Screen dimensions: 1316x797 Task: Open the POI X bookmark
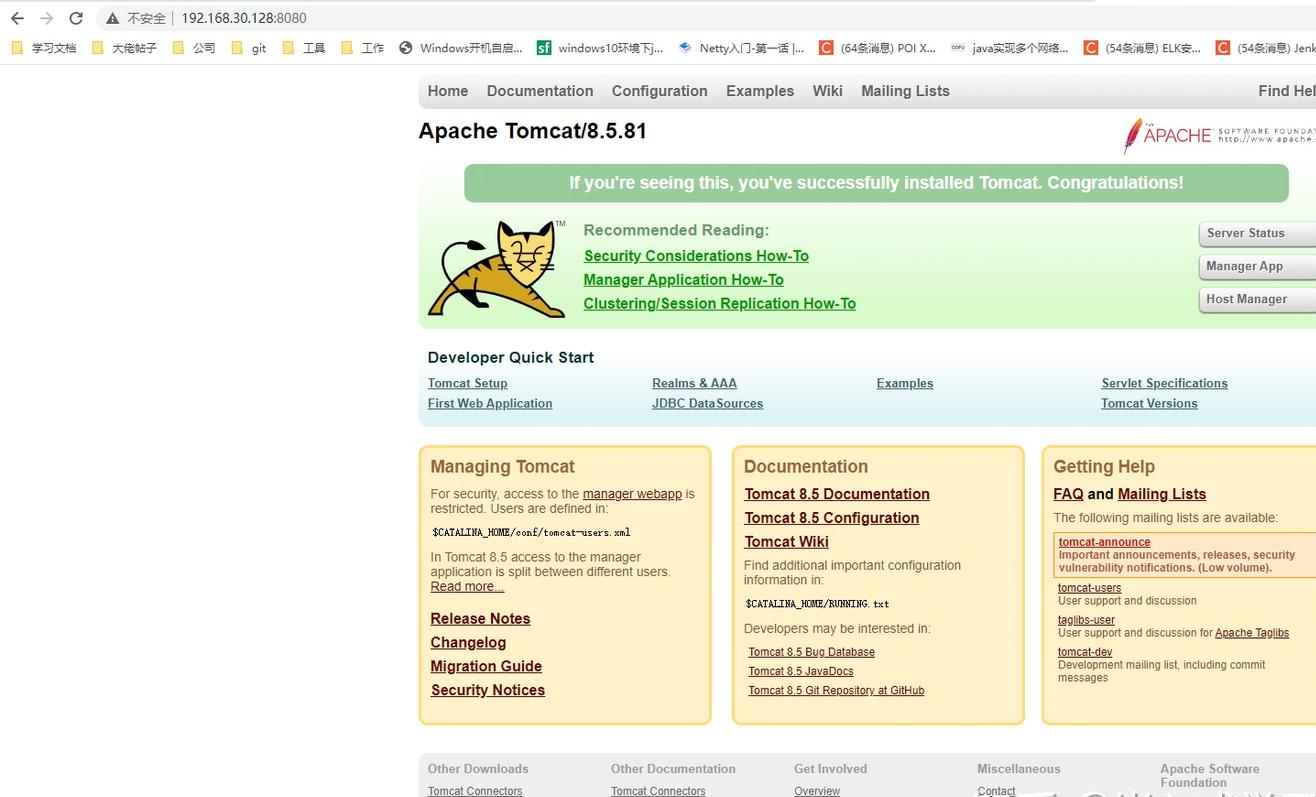coord(877,47)
